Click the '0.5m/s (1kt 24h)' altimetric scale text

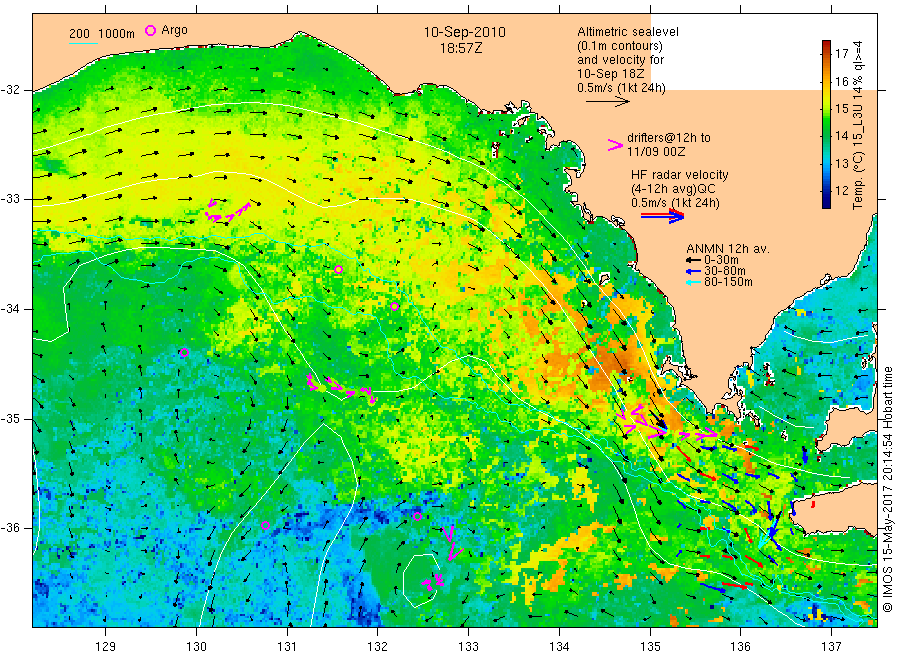click(x=621, y=88)
